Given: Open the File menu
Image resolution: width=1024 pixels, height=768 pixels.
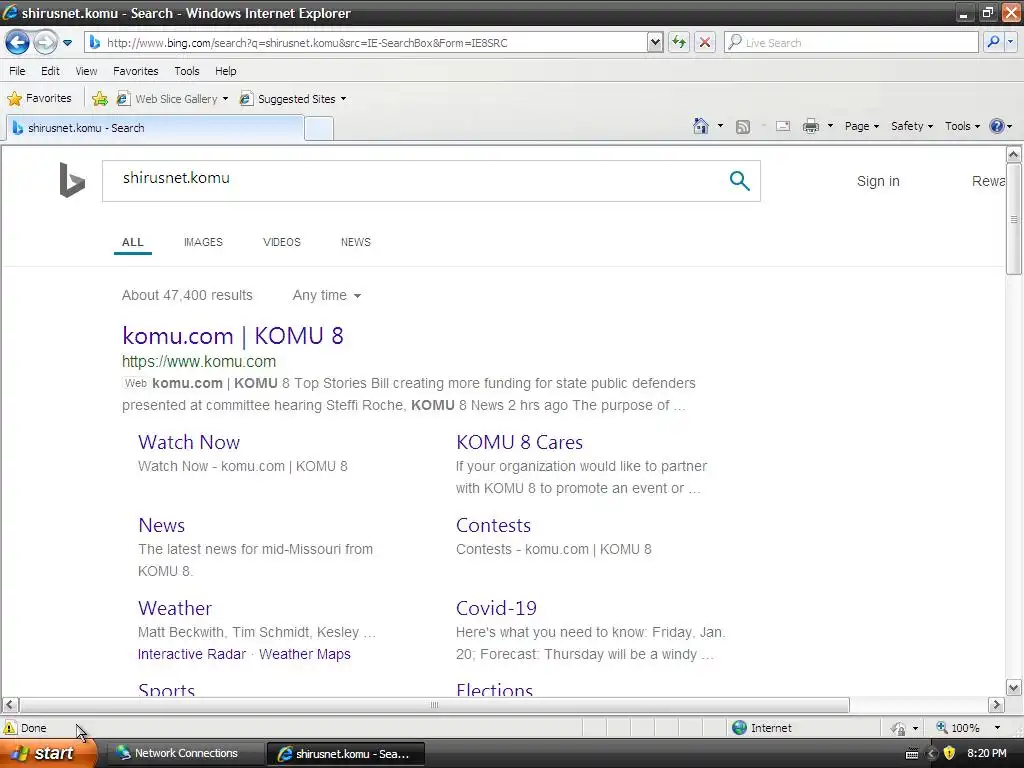Looking at the screenshot, I should [x=17, y=71].
